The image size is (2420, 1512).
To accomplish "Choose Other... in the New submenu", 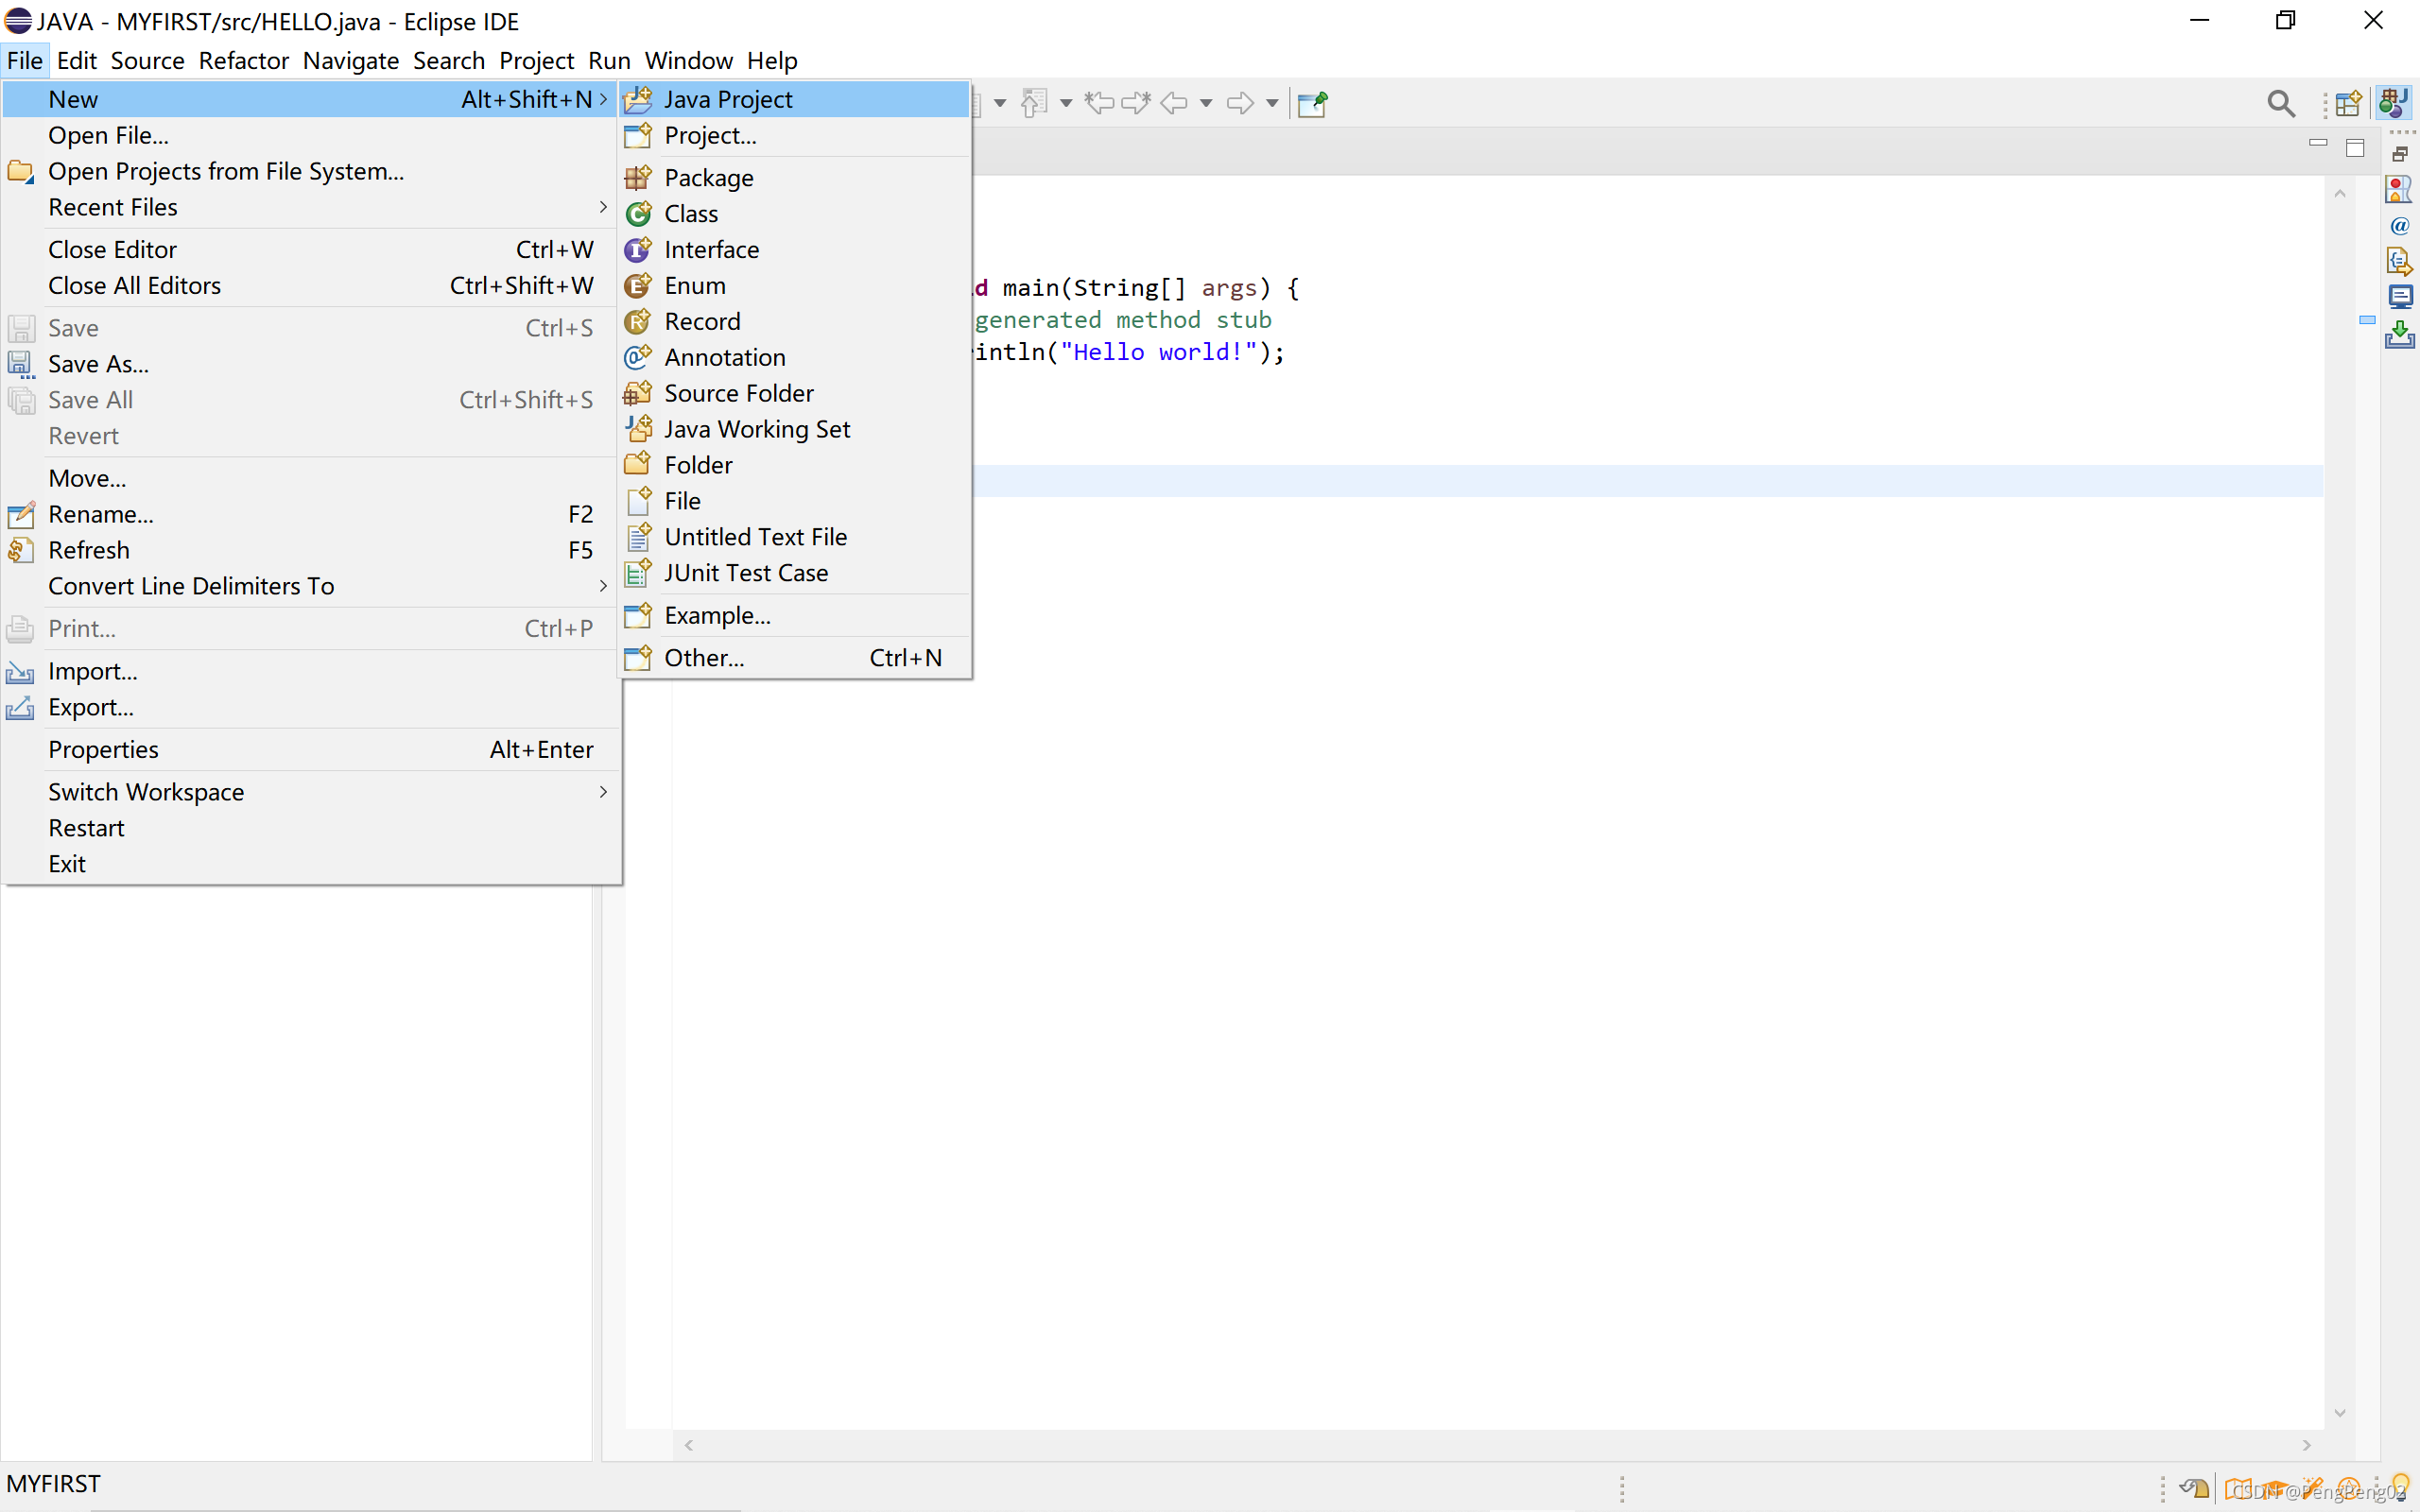I will 704,658.
